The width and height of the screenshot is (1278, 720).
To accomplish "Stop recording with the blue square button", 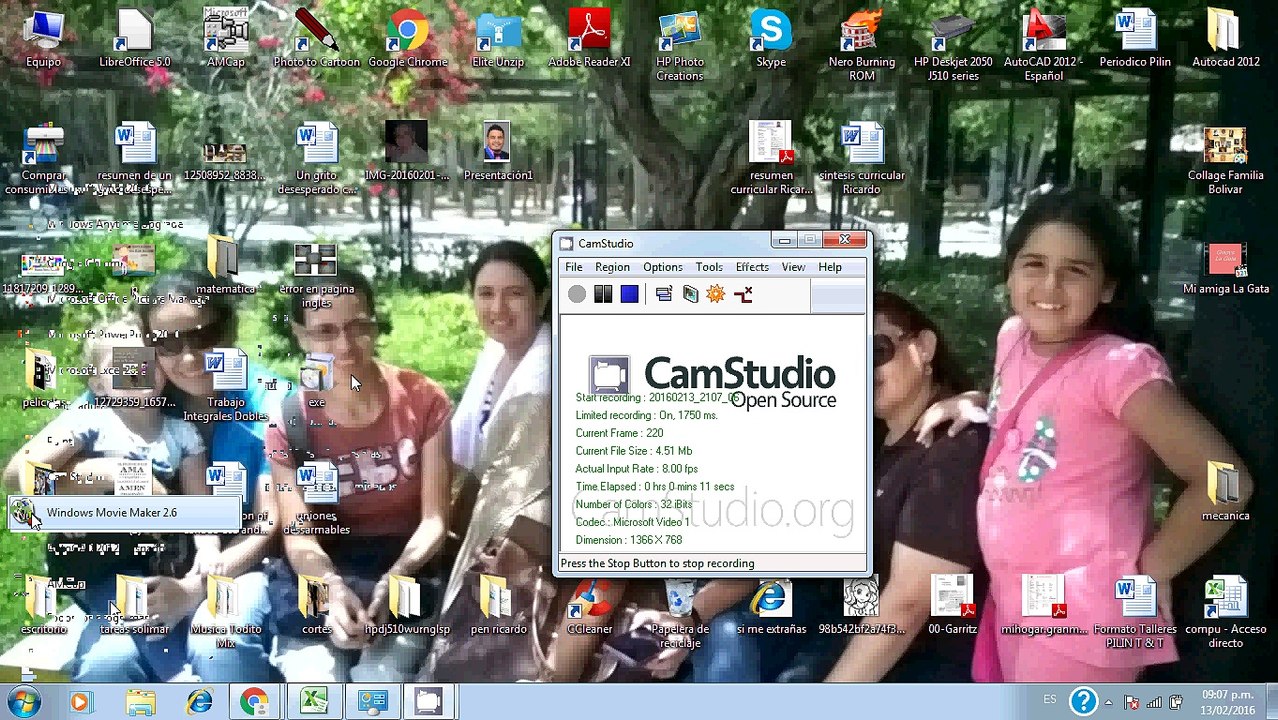I will click(629, 294).
